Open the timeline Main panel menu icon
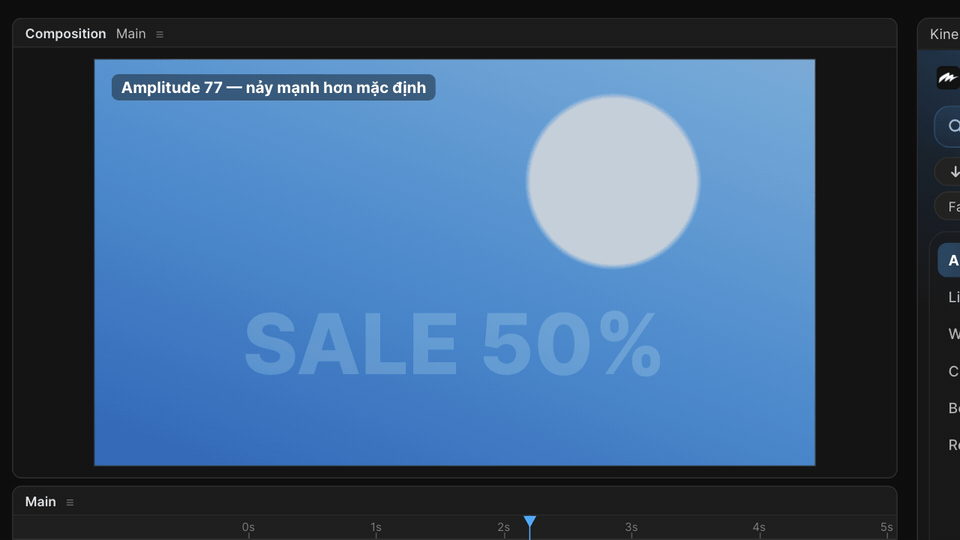Image resolution: width=960 pixels, height=540 pixels. coord(70,502)
